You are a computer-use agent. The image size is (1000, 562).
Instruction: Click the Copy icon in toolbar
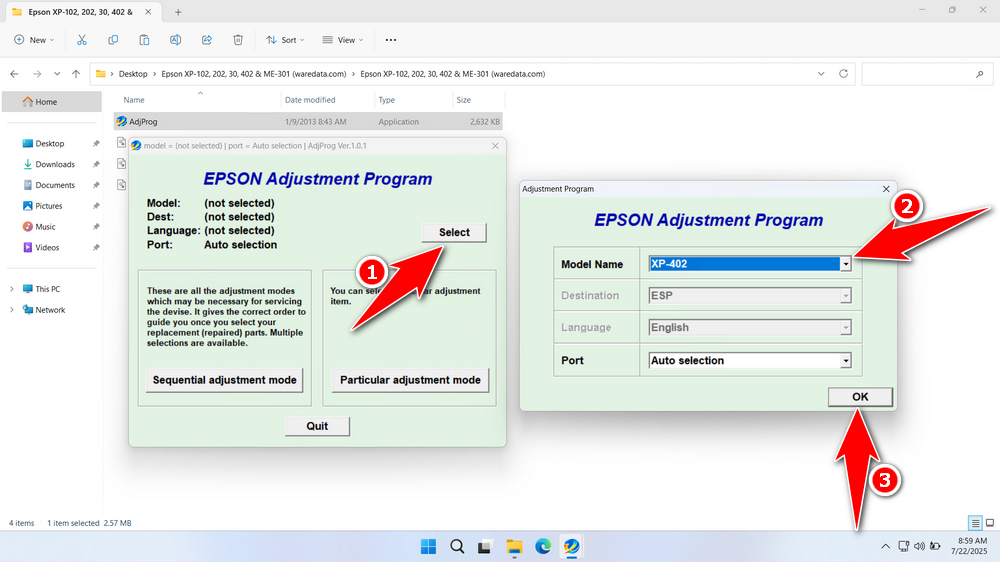coord(113,40)
